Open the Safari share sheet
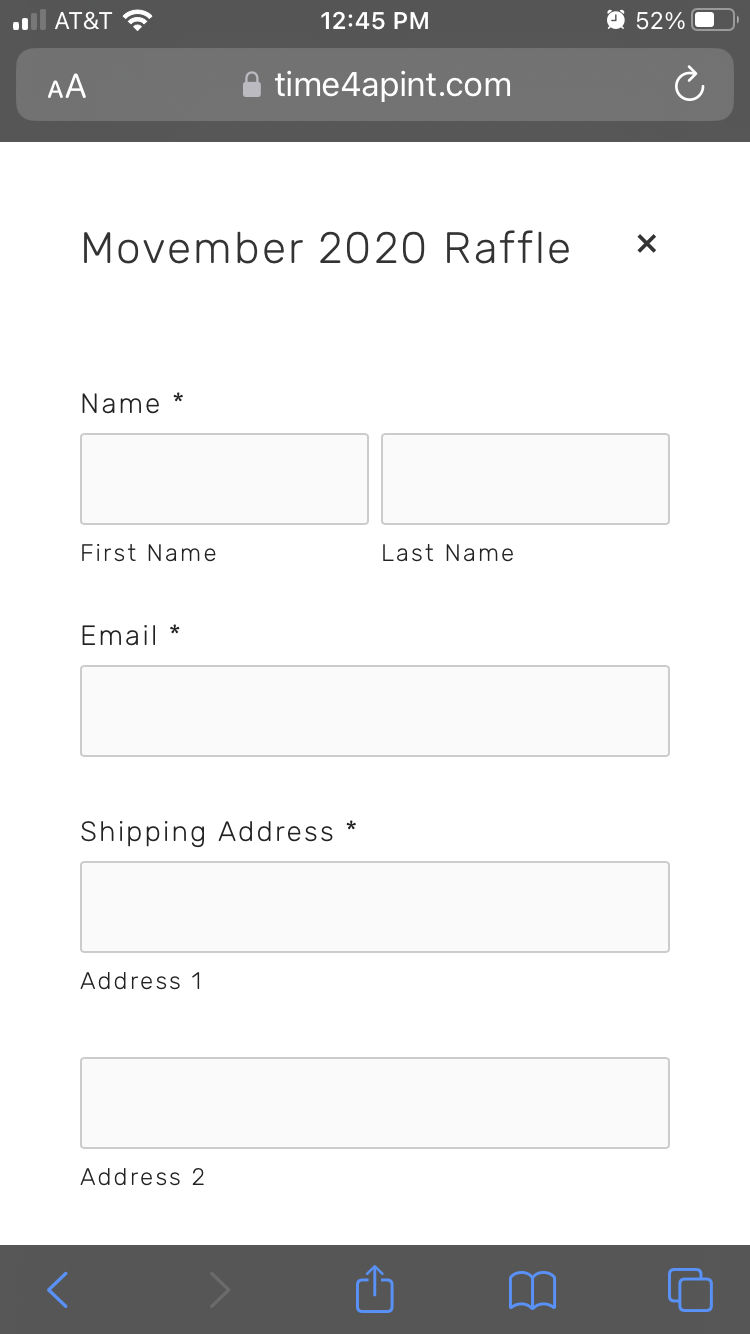The height and width of the screenshot is (1334, 750). [375, 1289]
